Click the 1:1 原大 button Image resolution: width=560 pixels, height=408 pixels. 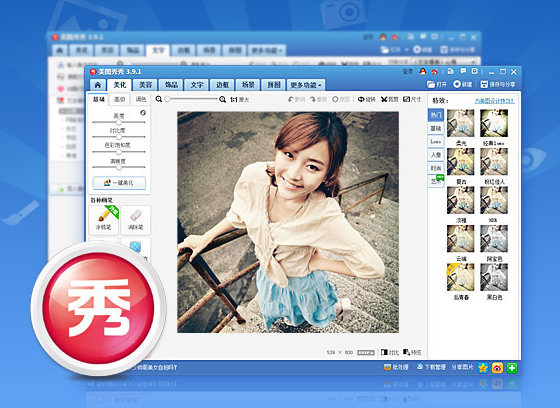240,100
